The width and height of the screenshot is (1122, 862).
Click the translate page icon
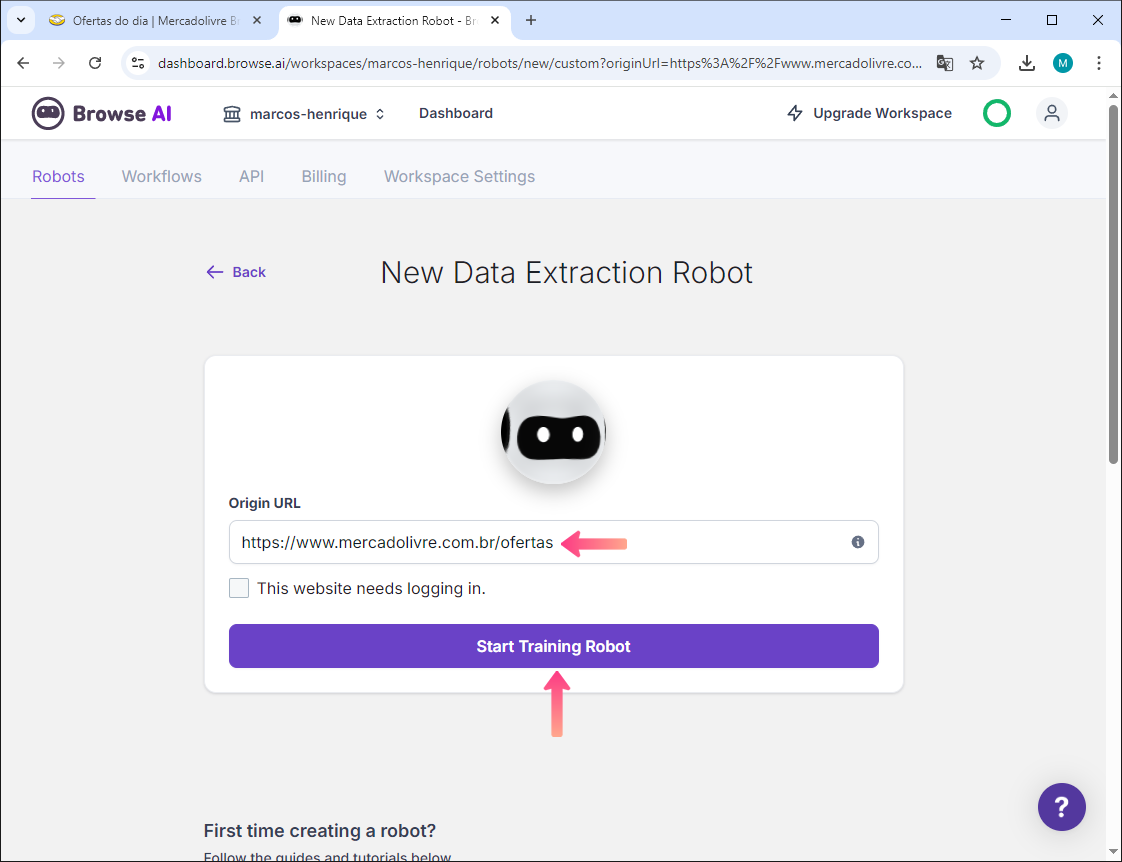click(x=945, y=63)
